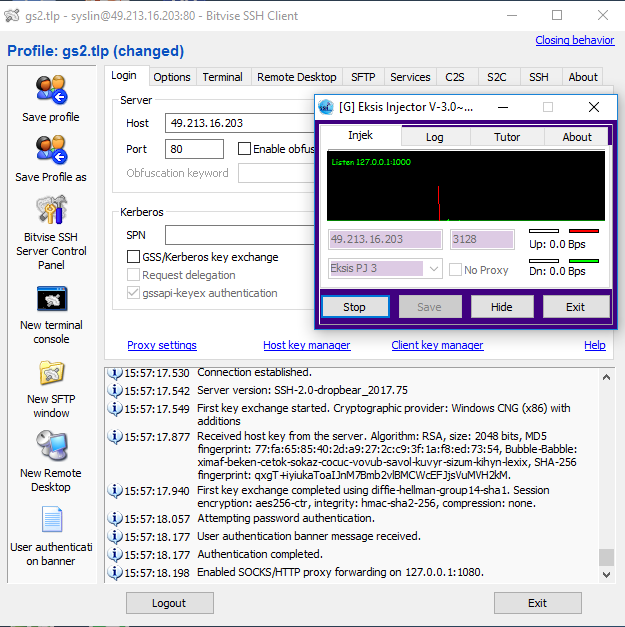Switch to the Options tab

click(172, 77)
